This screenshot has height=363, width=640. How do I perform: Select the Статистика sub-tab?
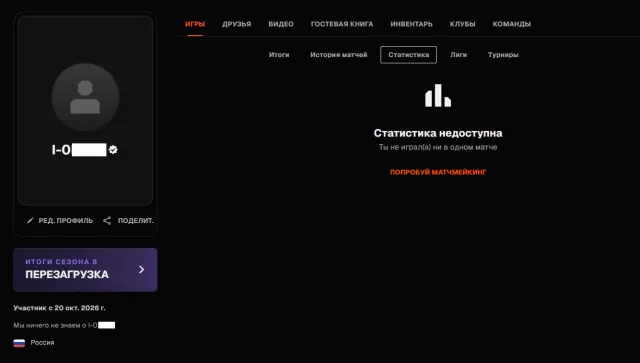pos(409,55)
